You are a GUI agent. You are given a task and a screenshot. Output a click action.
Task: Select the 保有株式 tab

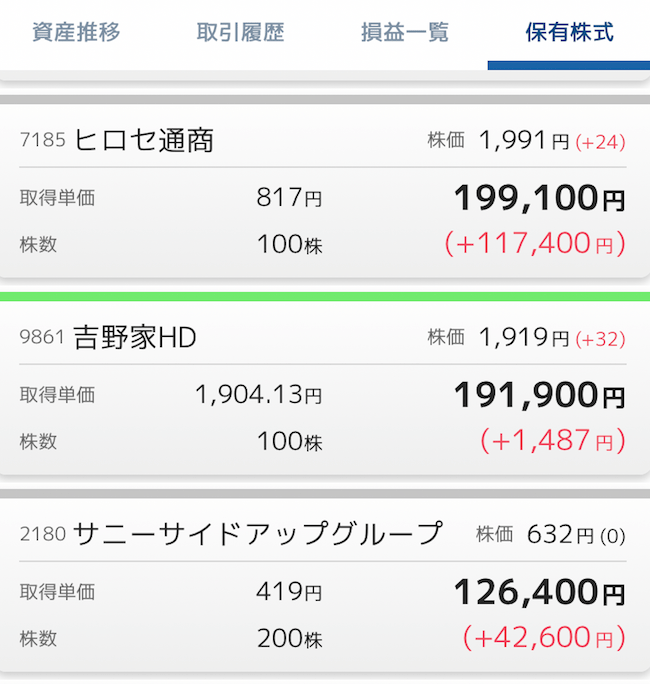[x=569, y=32]
